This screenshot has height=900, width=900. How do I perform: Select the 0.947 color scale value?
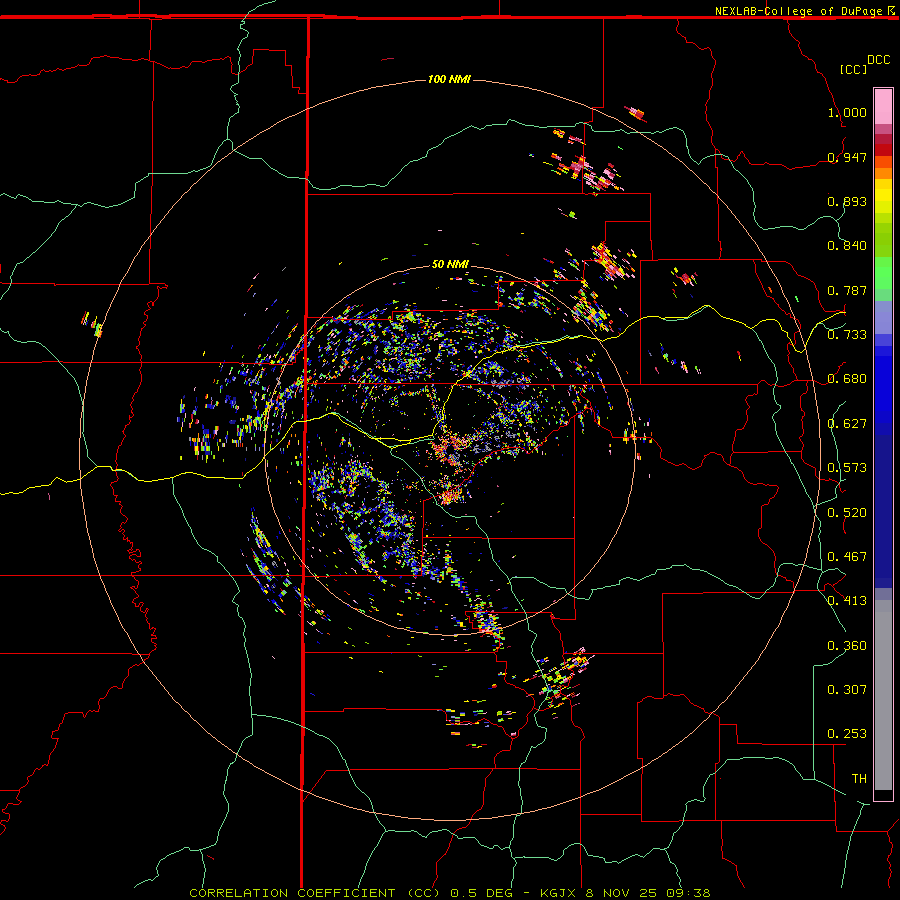[x=847, y=157]
